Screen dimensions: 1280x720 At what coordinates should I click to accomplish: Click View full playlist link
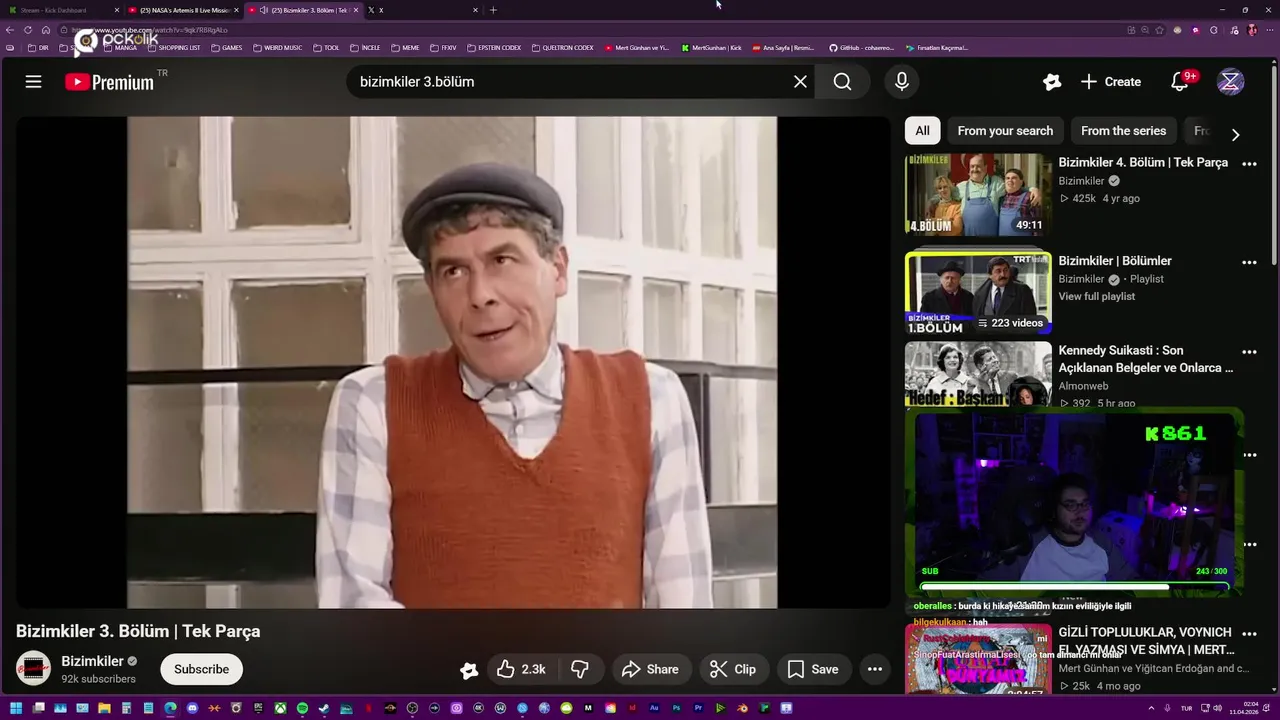tap(1097, 296)
